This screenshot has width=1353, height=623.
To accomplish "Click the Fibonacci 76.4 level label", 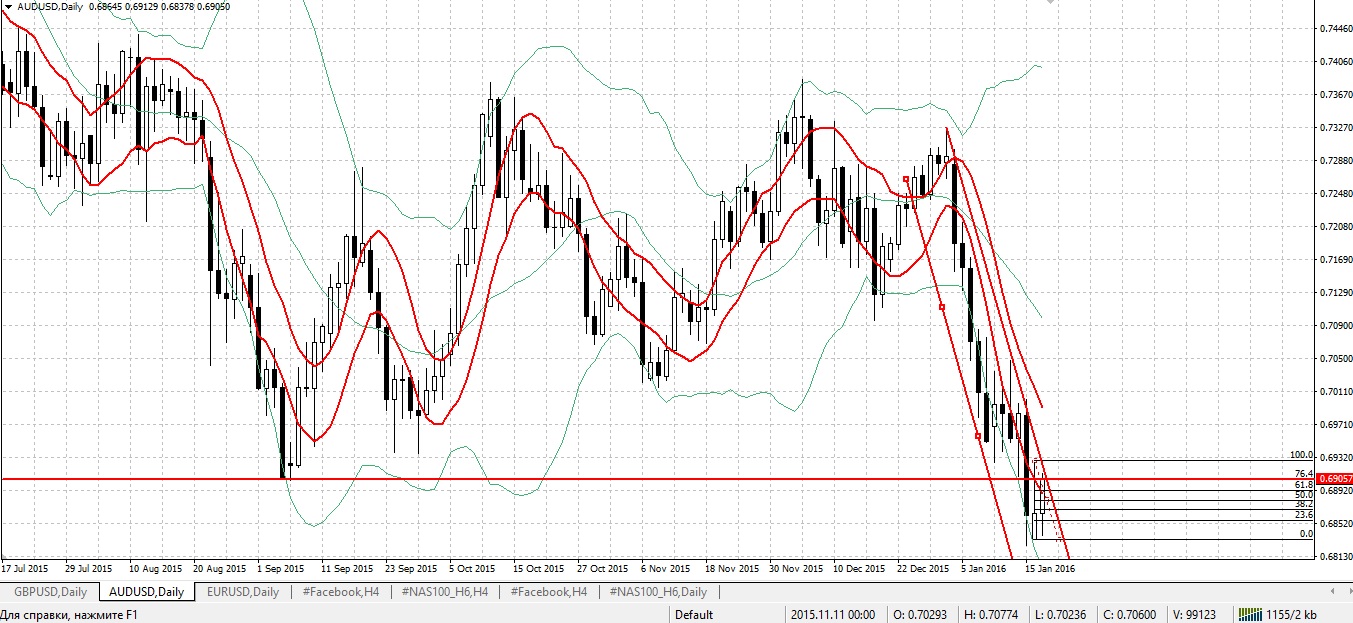I will [x=1303, y=474].
